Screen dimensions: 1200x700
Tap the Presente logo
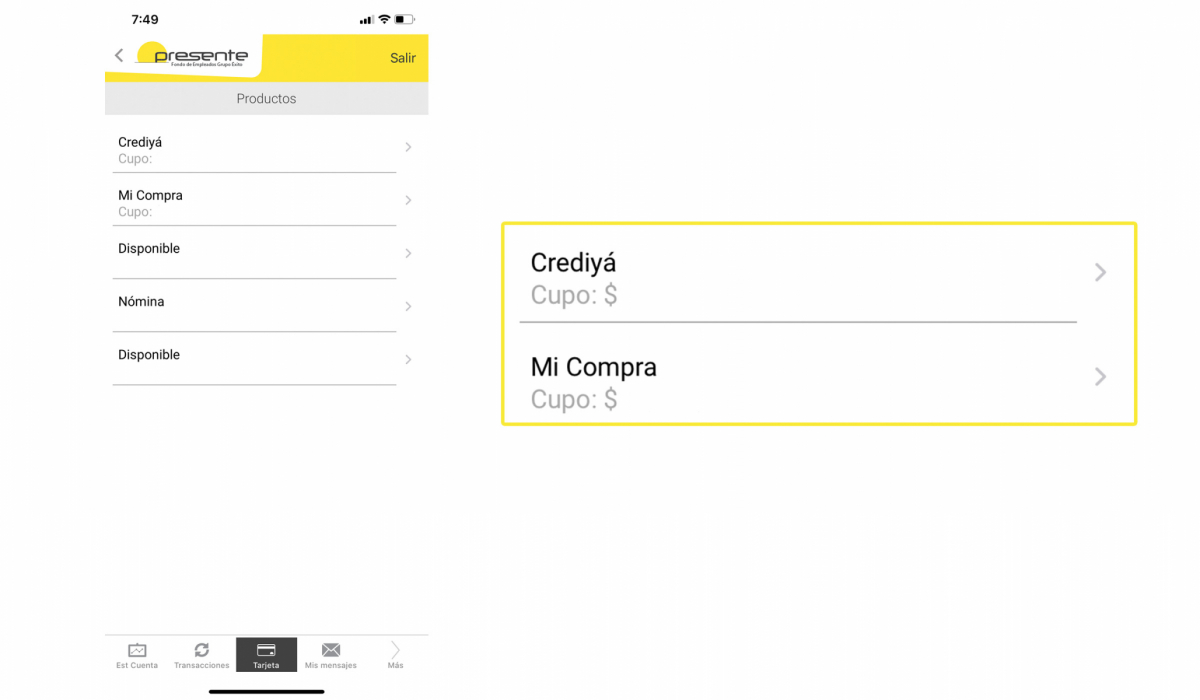[x=192, y=55]
